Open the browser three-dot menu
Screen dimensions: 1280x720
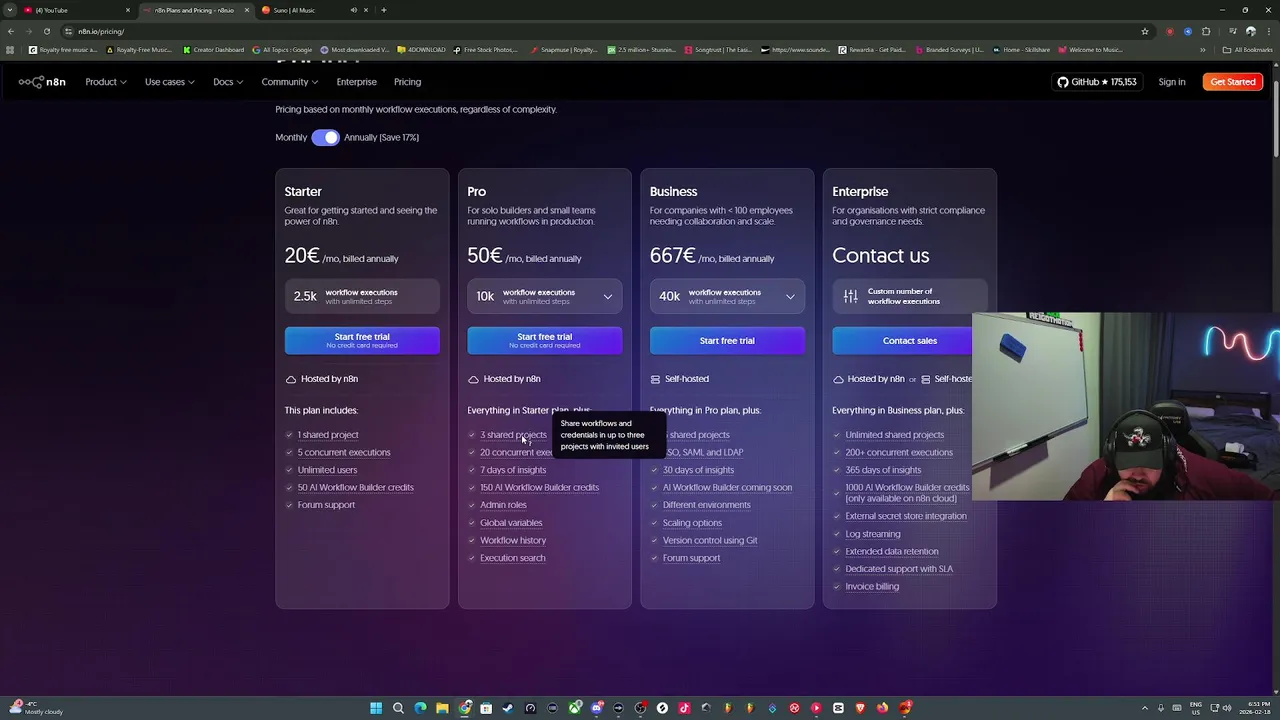[1268, 31]
